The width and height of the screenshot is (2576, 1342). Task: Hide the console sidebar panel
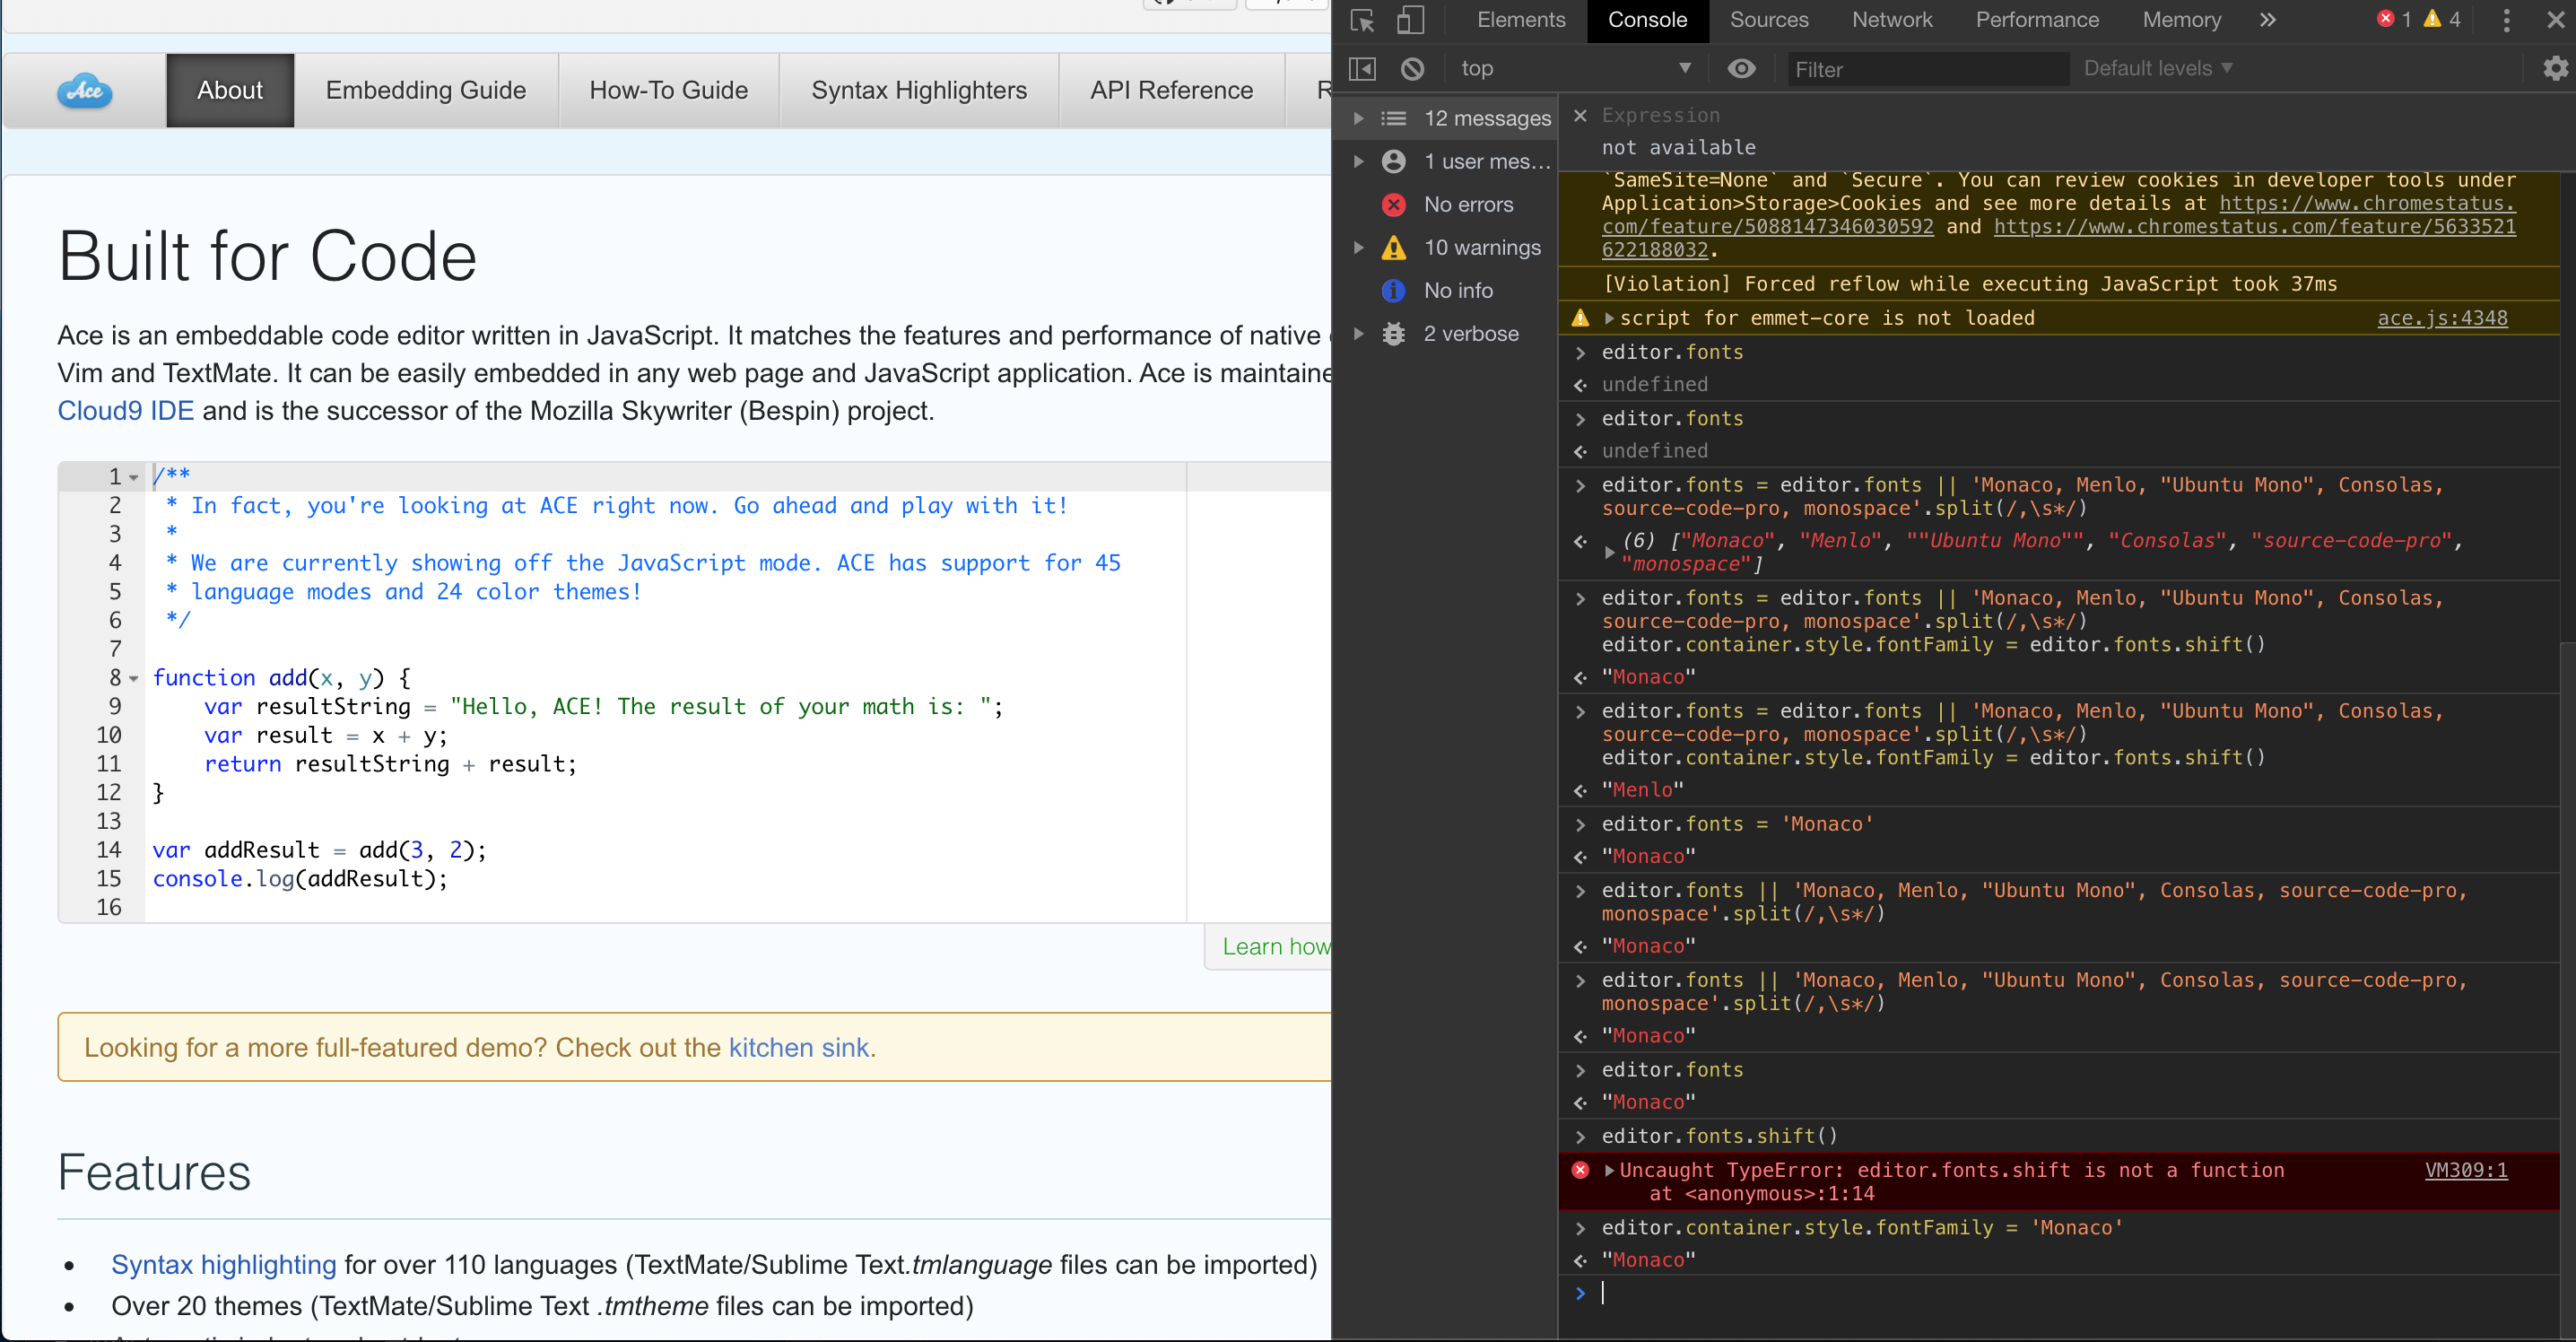click(1362, 68)
